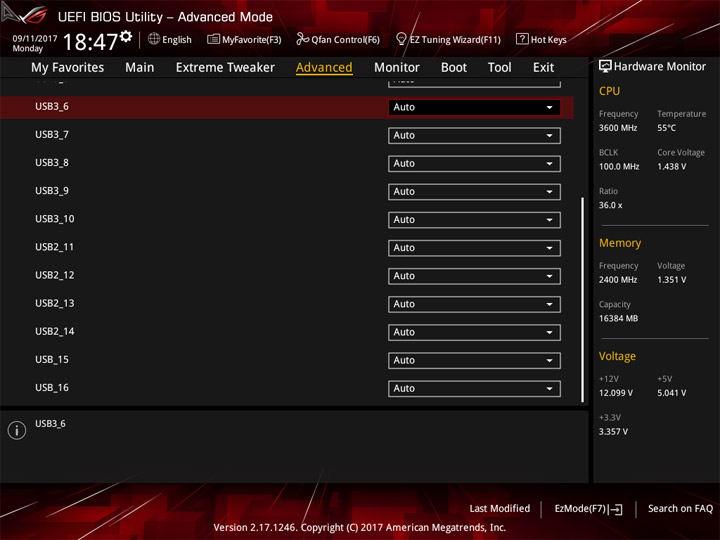The width and height of the screenshot is (720, 540).
Task: Open the USB2_11 Auto dropdown
Action: click(x=474, y=248)
